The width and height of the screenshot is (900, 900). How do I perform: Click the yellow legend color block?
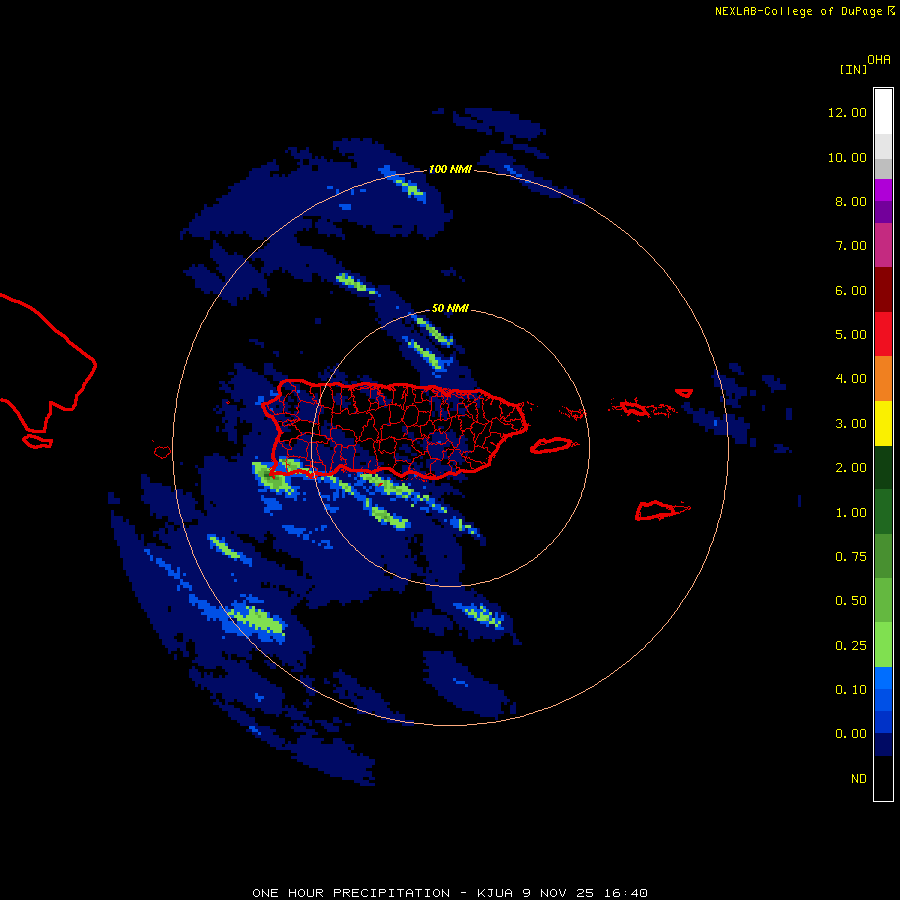(883, 424)
